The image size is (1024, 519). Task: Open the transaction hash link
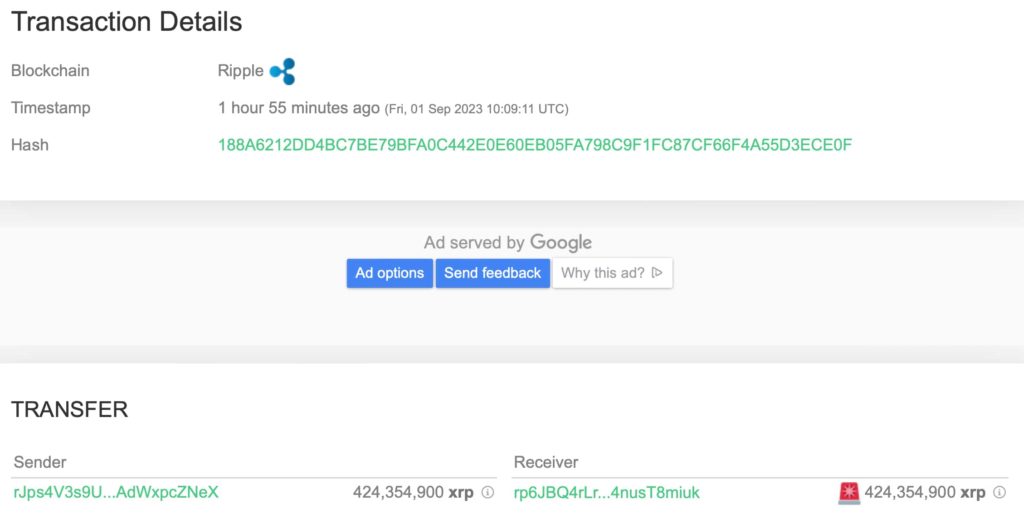point(535,145)
